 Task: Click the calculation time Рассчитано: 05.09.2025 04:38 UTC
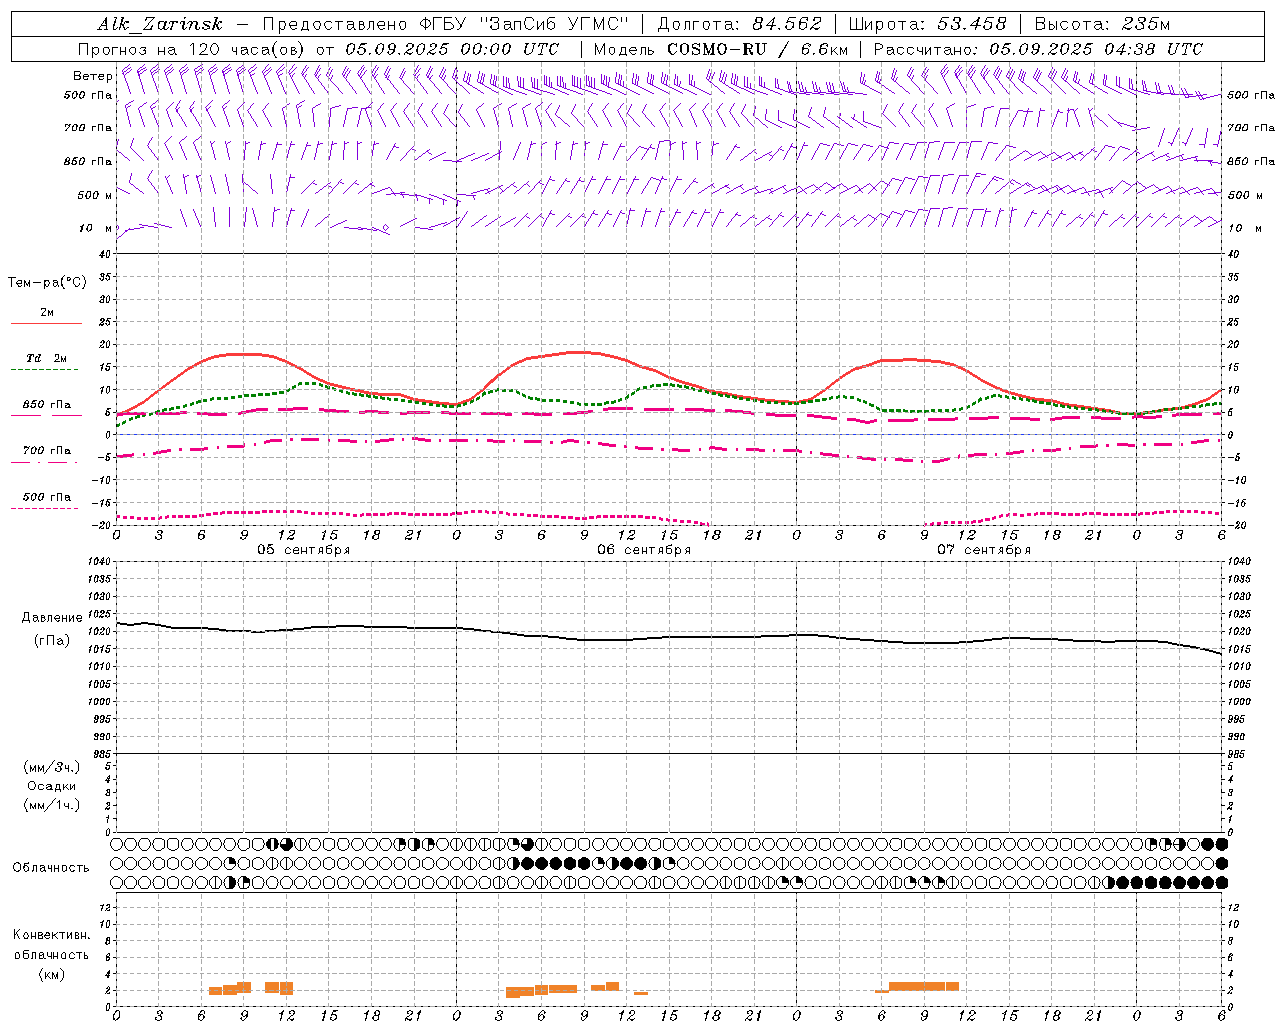1038,49
